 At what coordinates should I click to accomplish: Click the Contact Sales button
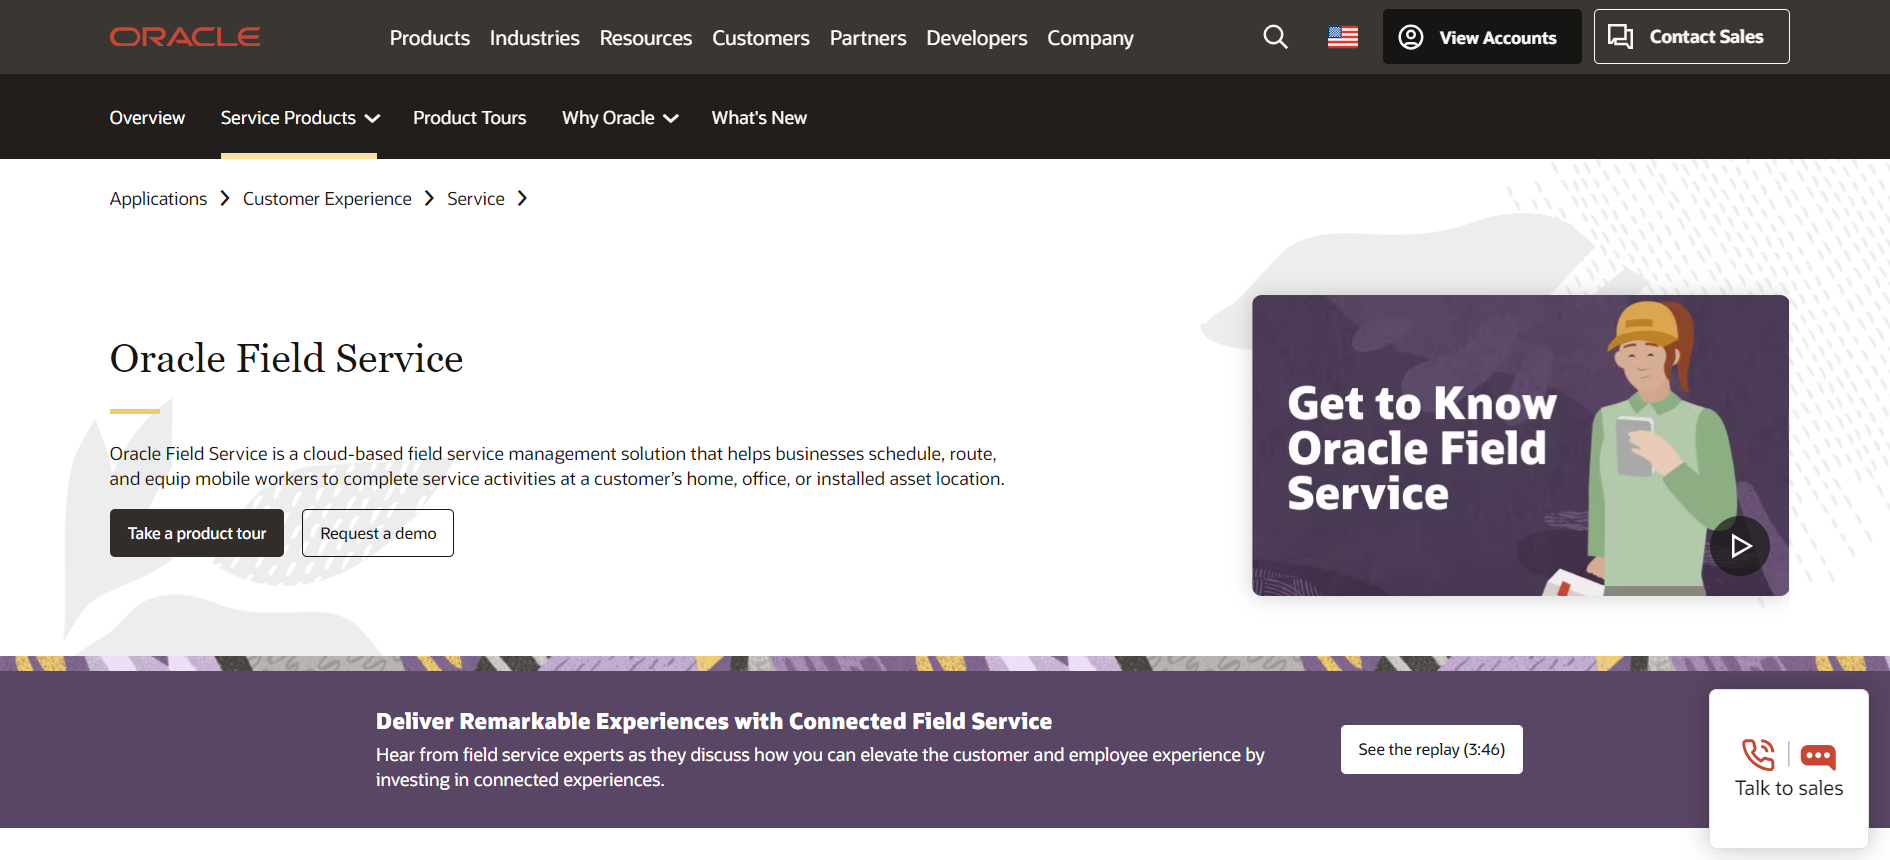coord(1691,37)
